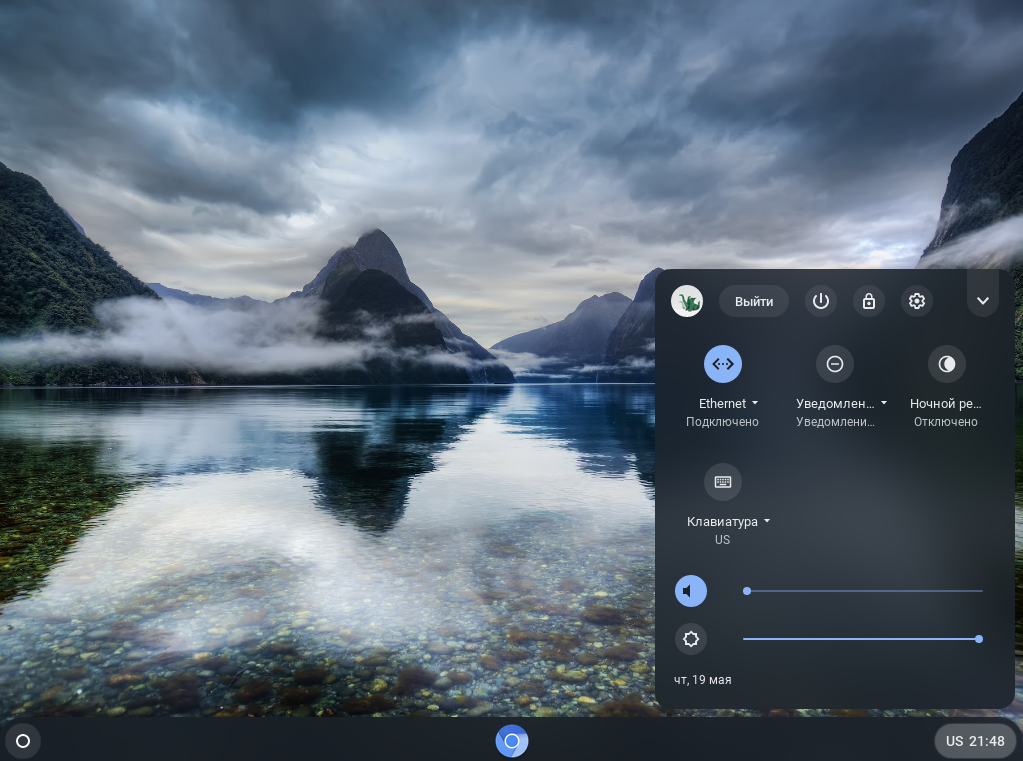Click the brightness sun icon
The image size is (1023, 761).
[x=691, y=639]
